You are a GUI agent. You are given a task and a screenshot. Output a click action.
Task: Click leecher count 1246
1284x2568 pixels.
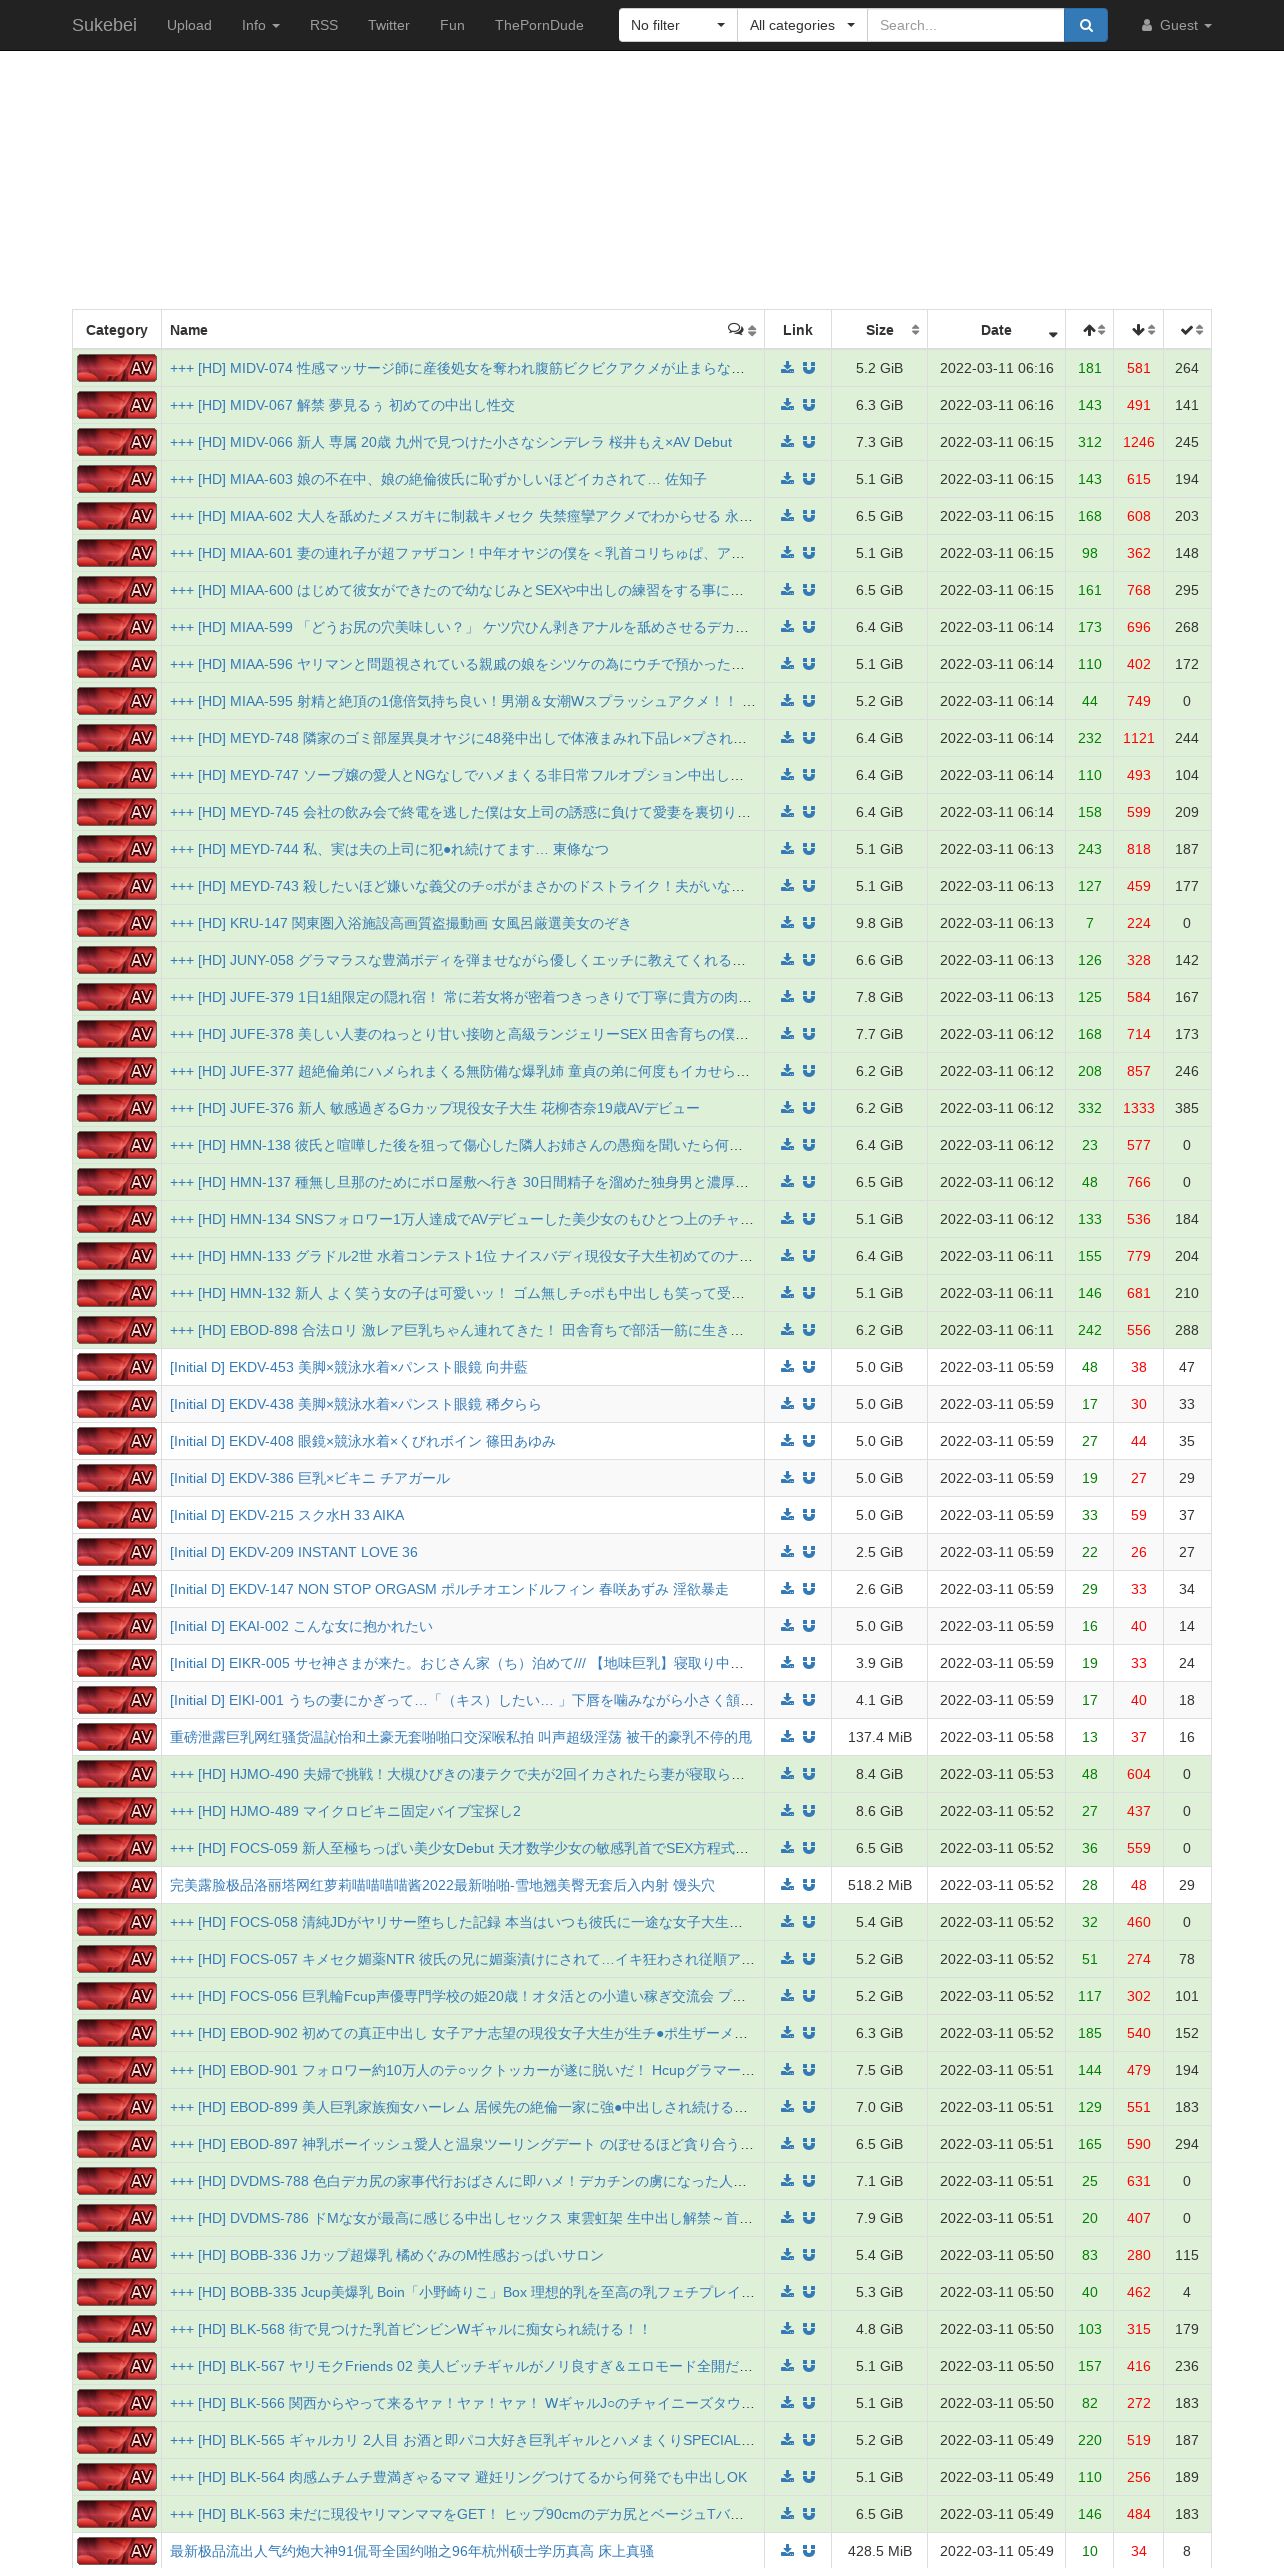[1139, 442]
